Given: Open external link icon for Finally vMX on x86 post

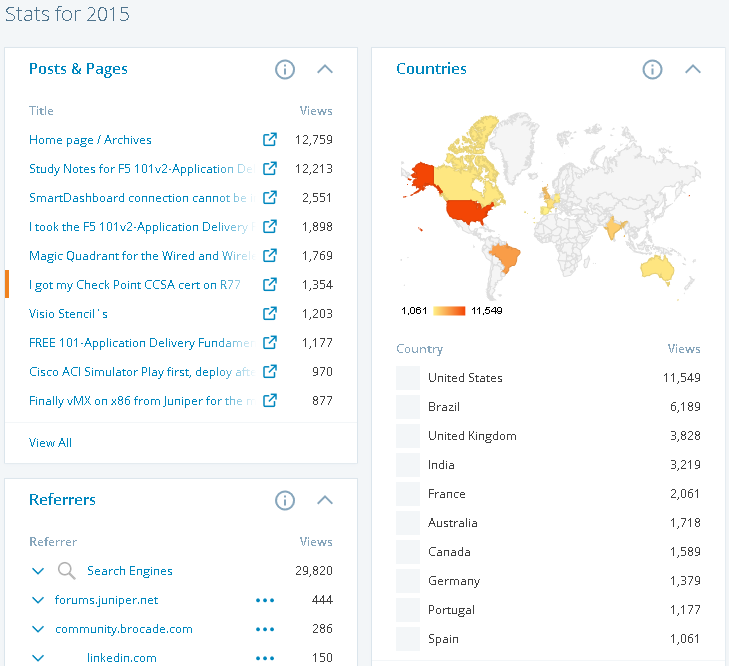Looking at the screenshot, I should [x=270, y=400].
